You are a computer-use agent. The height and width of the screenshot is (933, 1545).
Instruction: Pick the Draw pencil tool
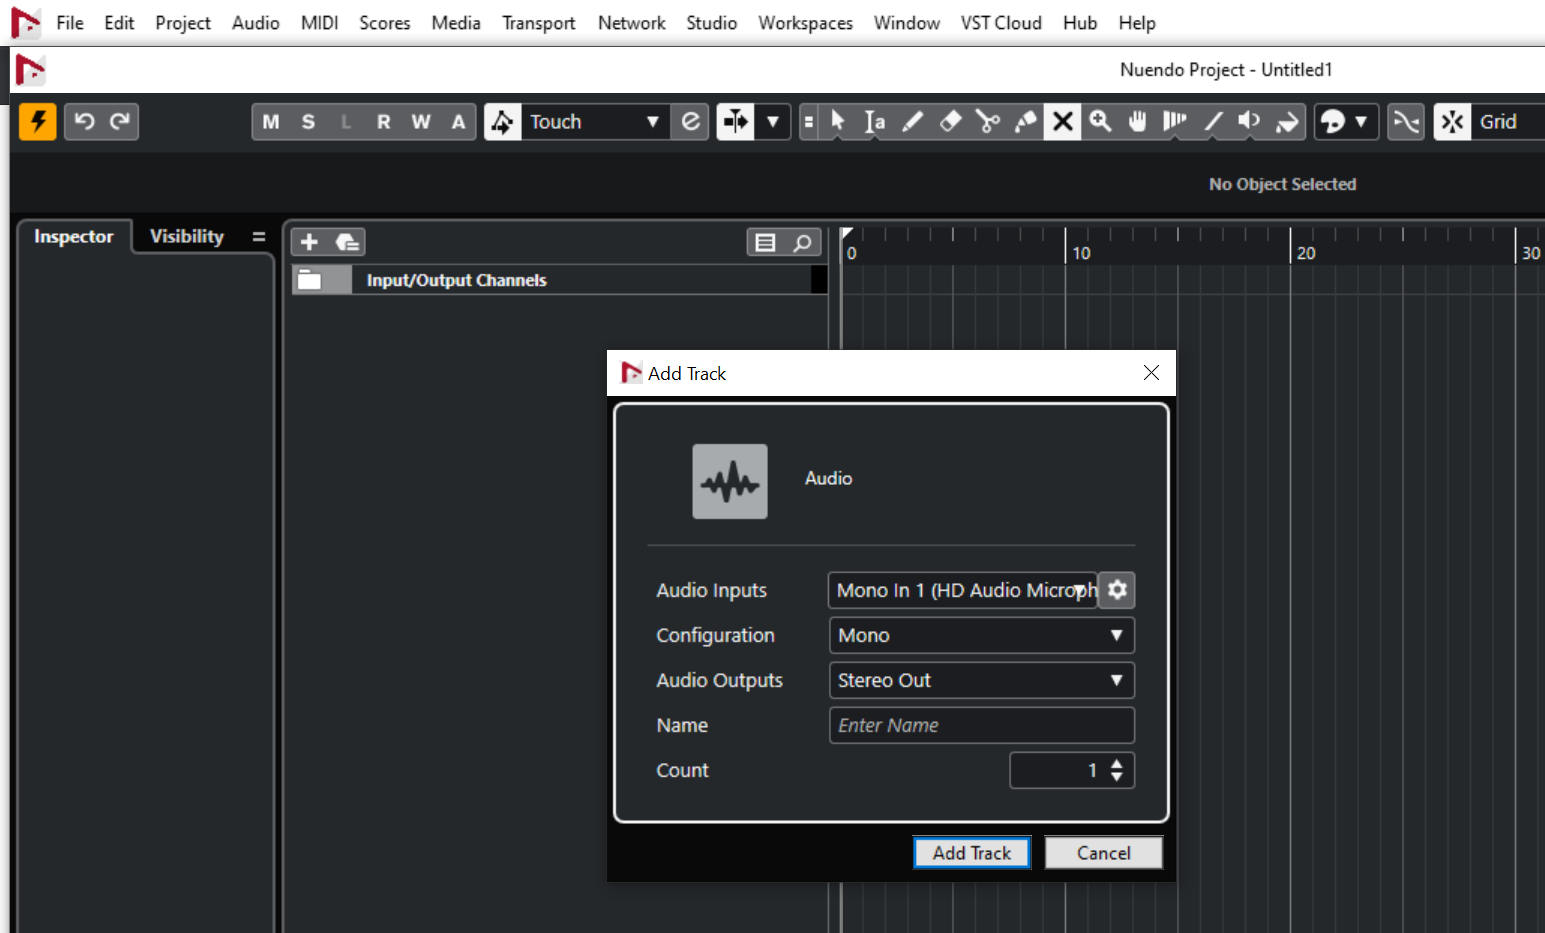pyautogui.click(x=912, y=122)
